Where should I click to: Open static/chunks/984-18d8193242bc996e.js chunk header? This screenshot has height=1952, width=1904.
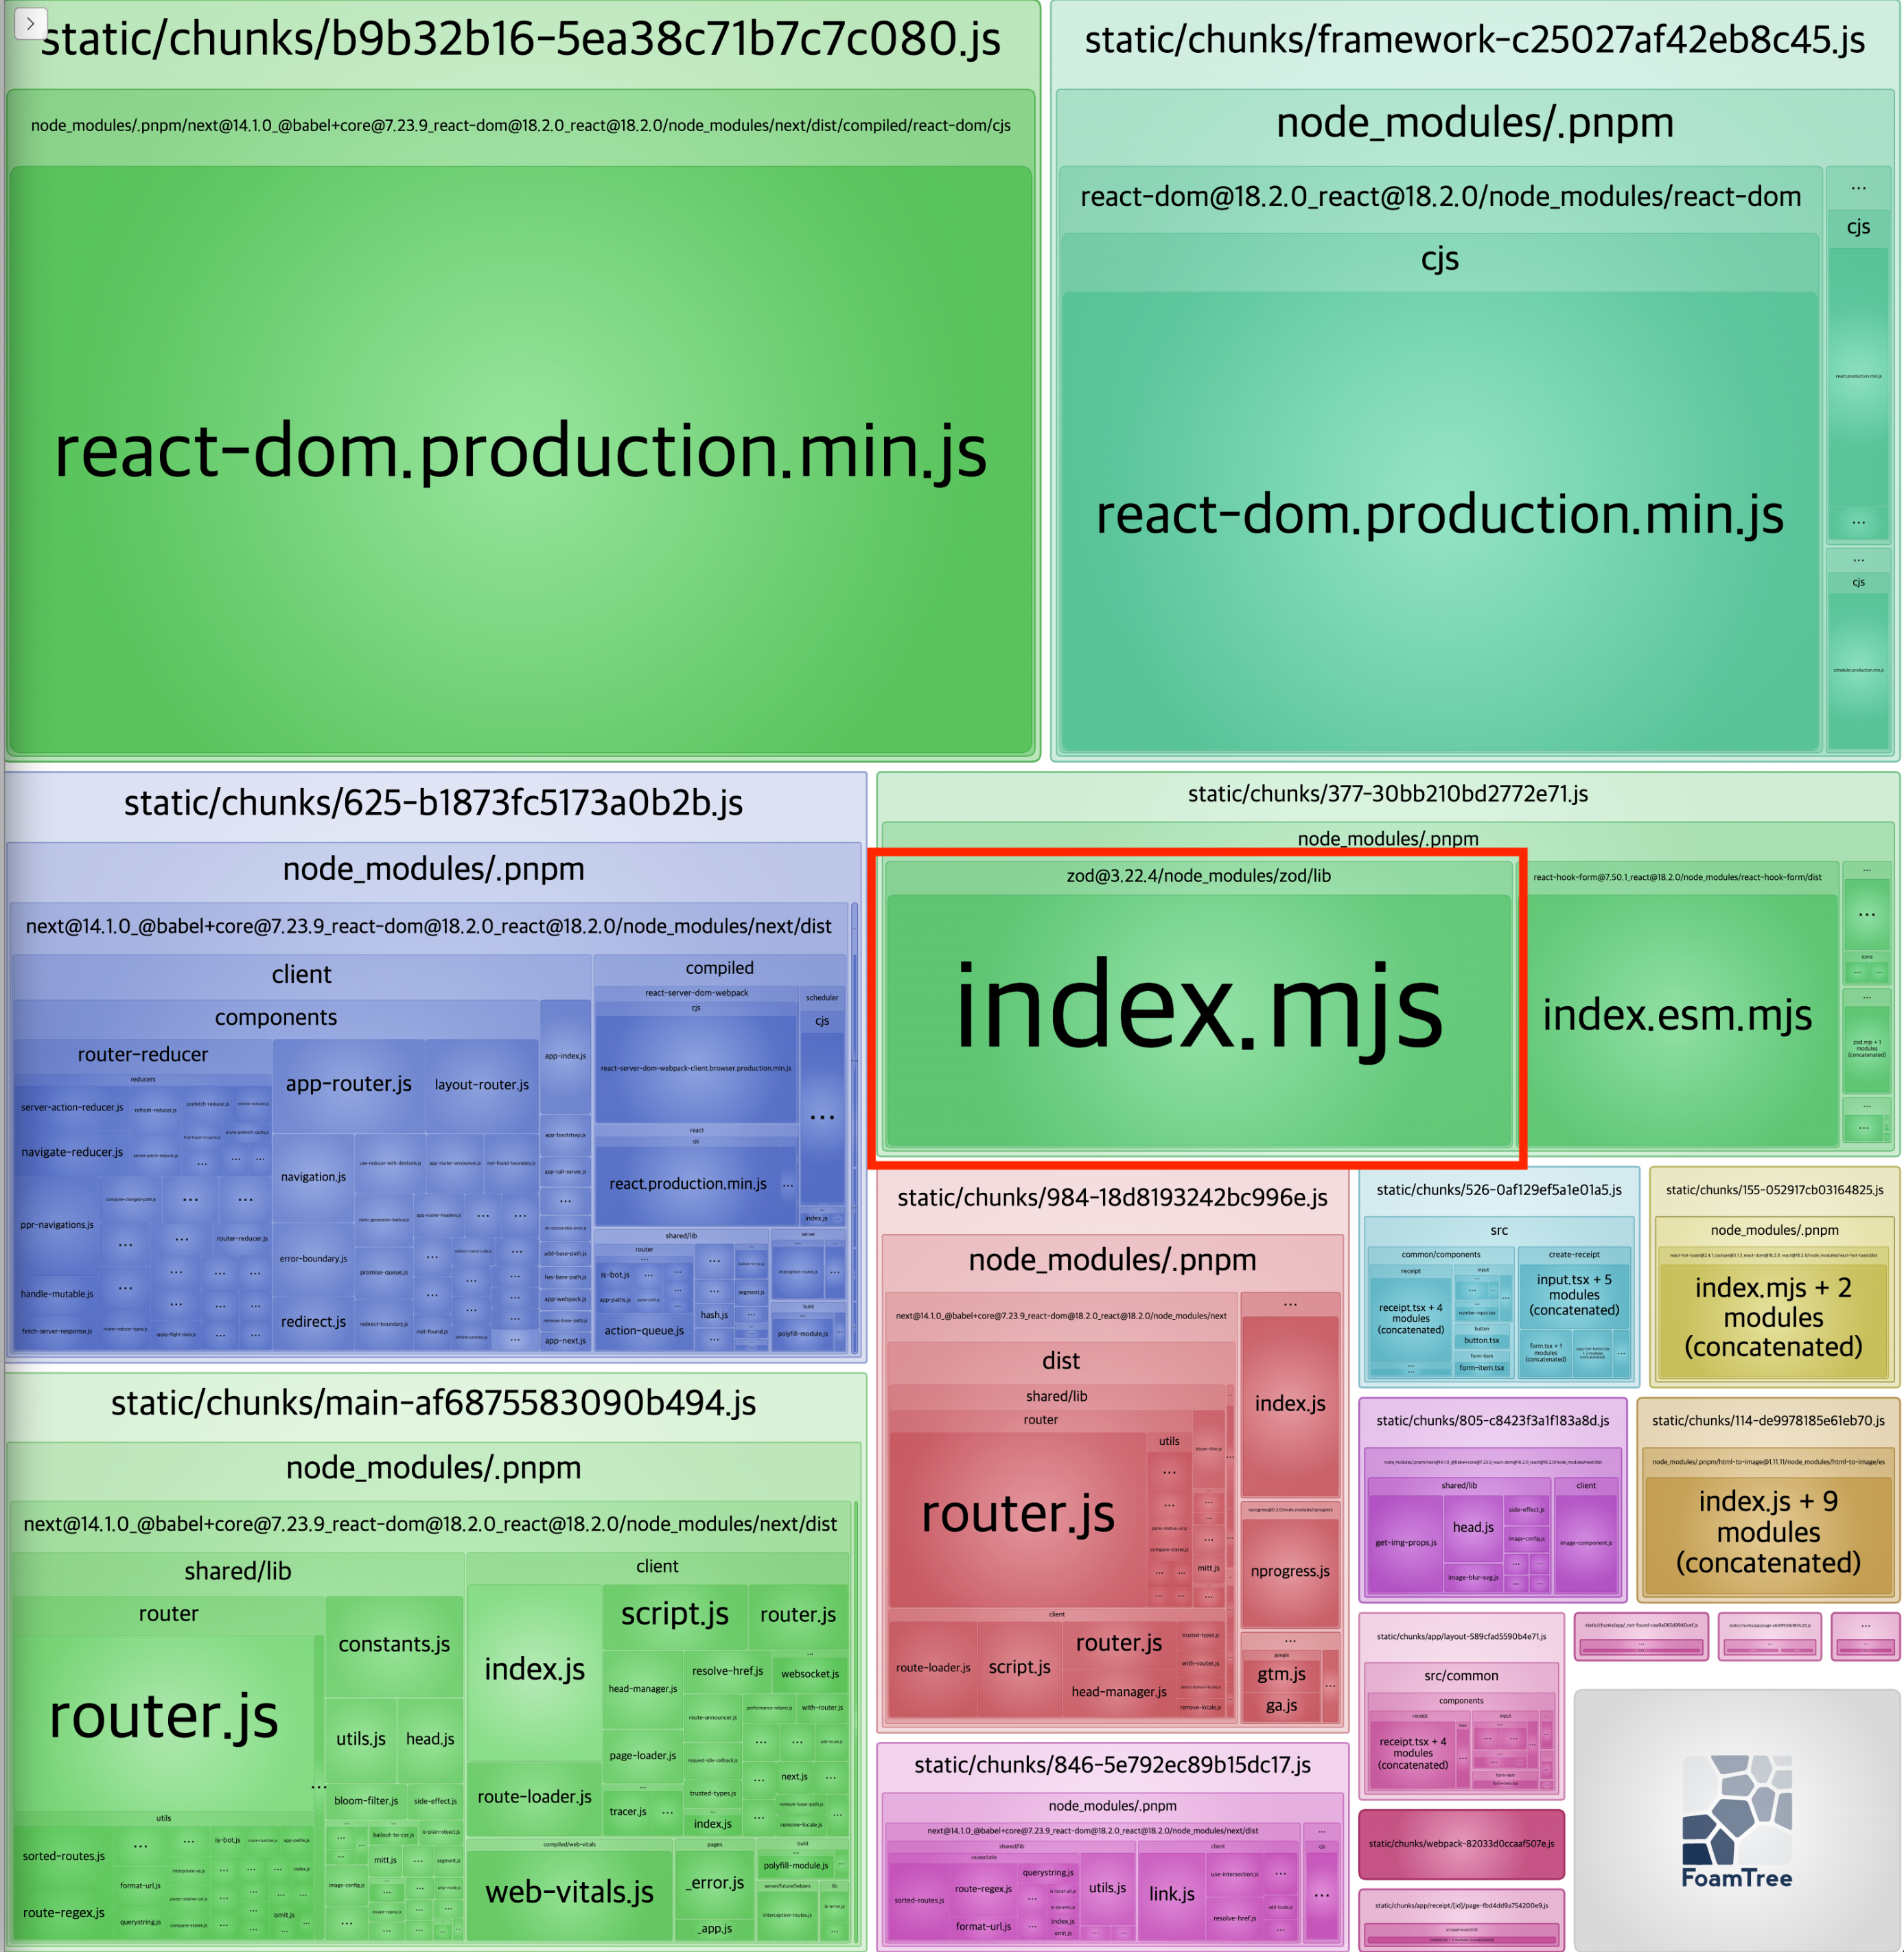[x=1112, y=1198]
